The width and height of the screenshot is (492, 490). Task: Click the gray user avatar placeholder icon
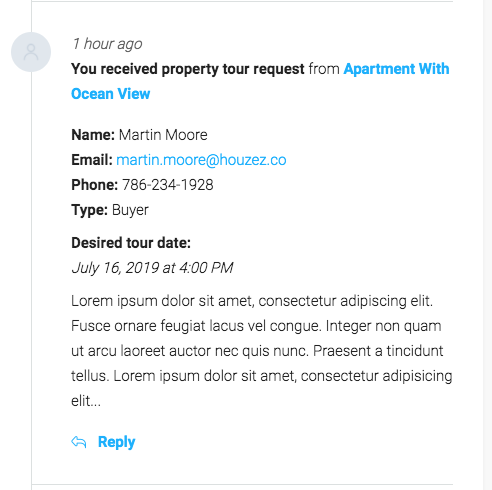[31, 52]
